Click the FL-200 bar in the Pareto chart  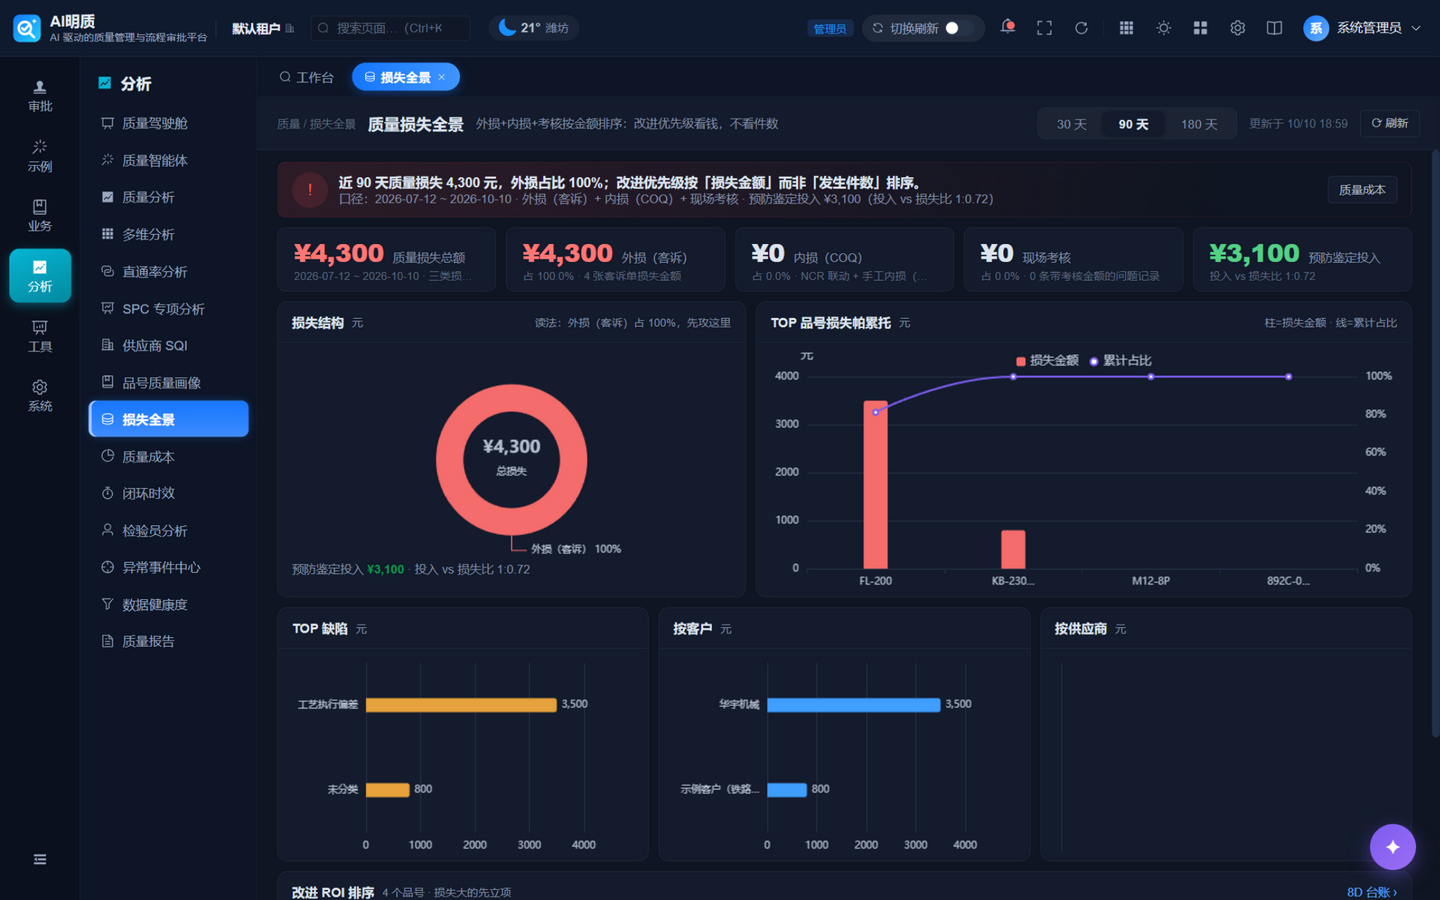(875, 484)
